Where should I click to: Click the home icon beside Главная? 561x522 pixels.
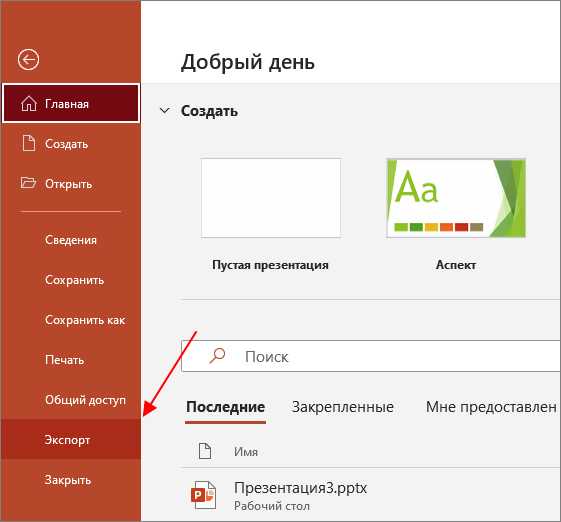pyautogui.click(x=29, y=104)
